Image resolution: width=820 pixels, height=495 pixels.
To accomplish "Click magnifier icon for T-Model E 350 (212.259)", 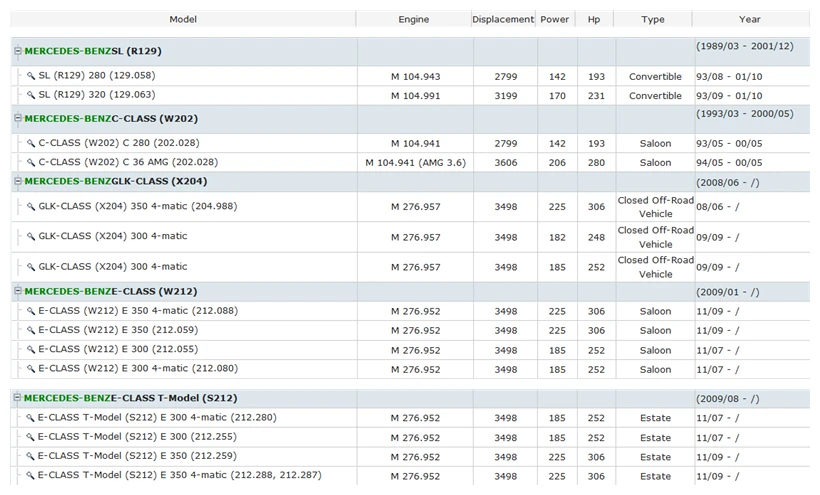I will (x=30, y=456).
